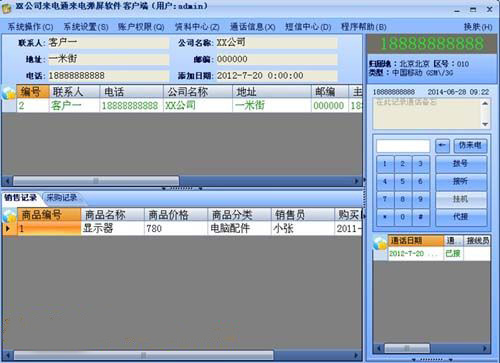Sort customer table by 公司名称 column header

(x=198, y=92)
